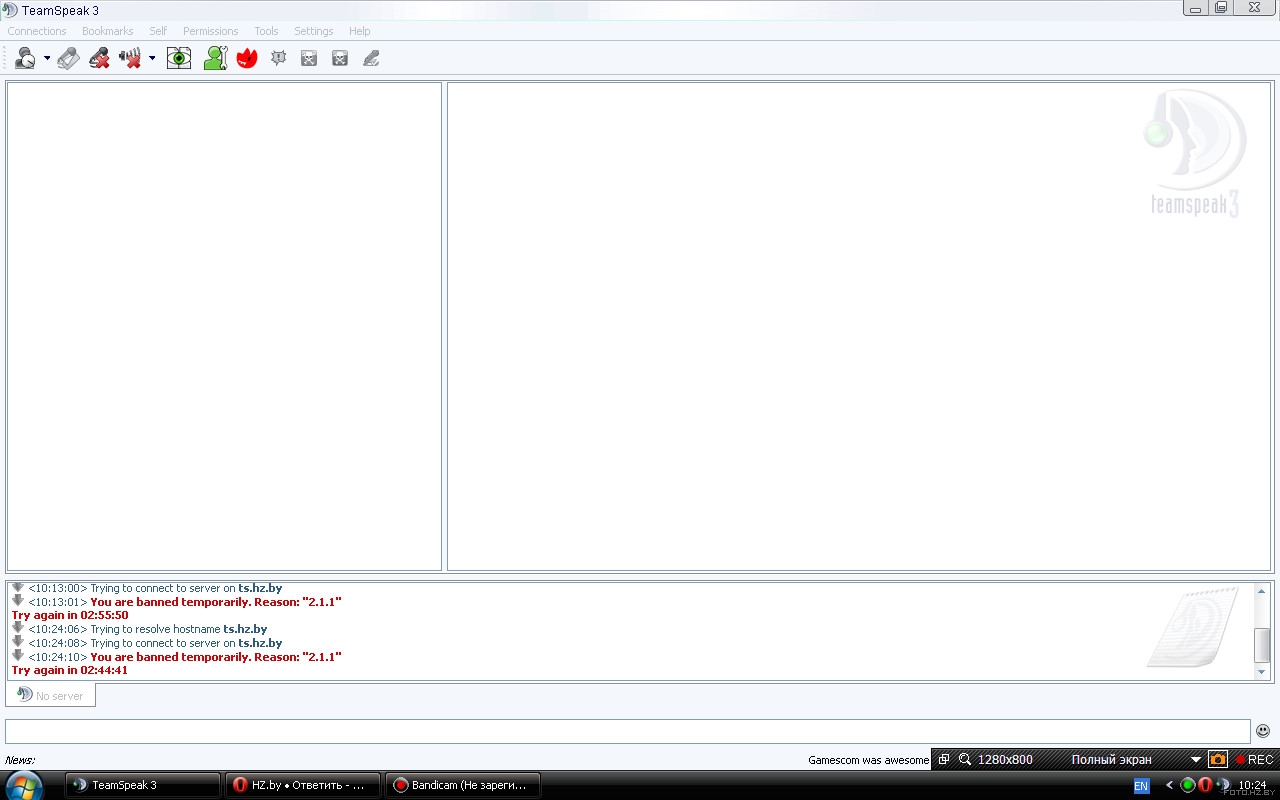Screen dimensions: 1280x800
Task: Toggle the Mute Microphone toolbar icon
Action: pos(99,59)
